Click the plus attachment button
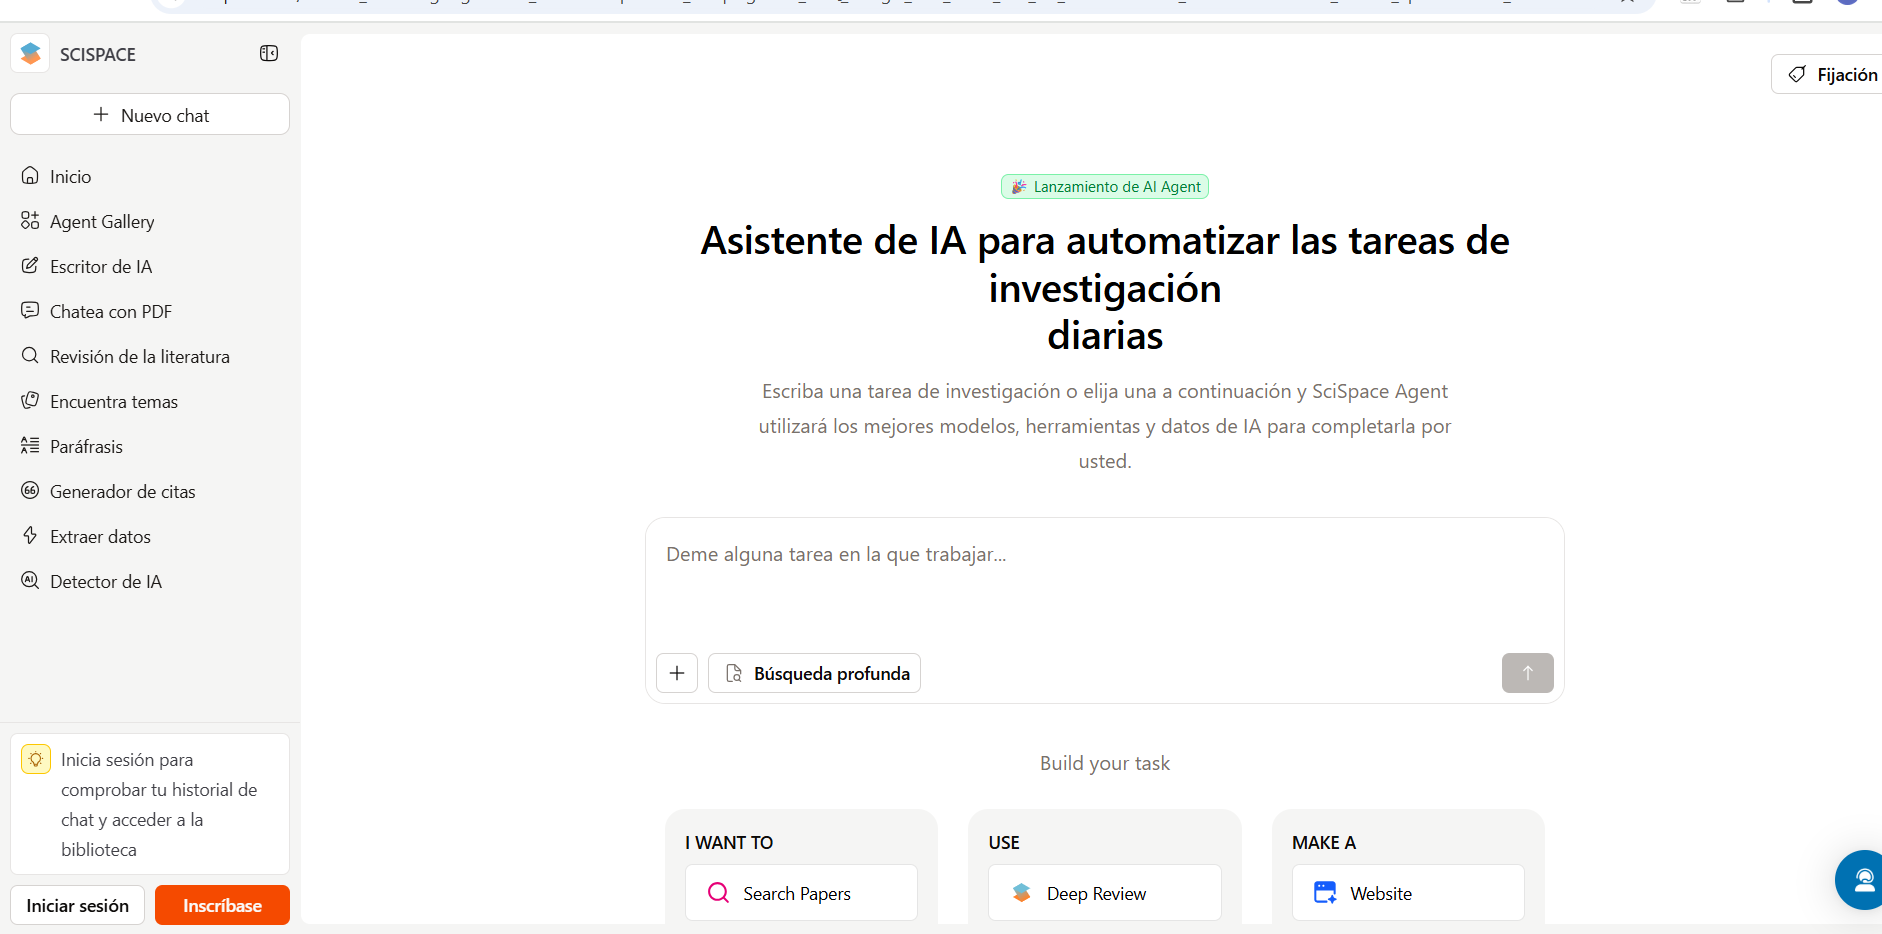 click(x=677, y=673)
